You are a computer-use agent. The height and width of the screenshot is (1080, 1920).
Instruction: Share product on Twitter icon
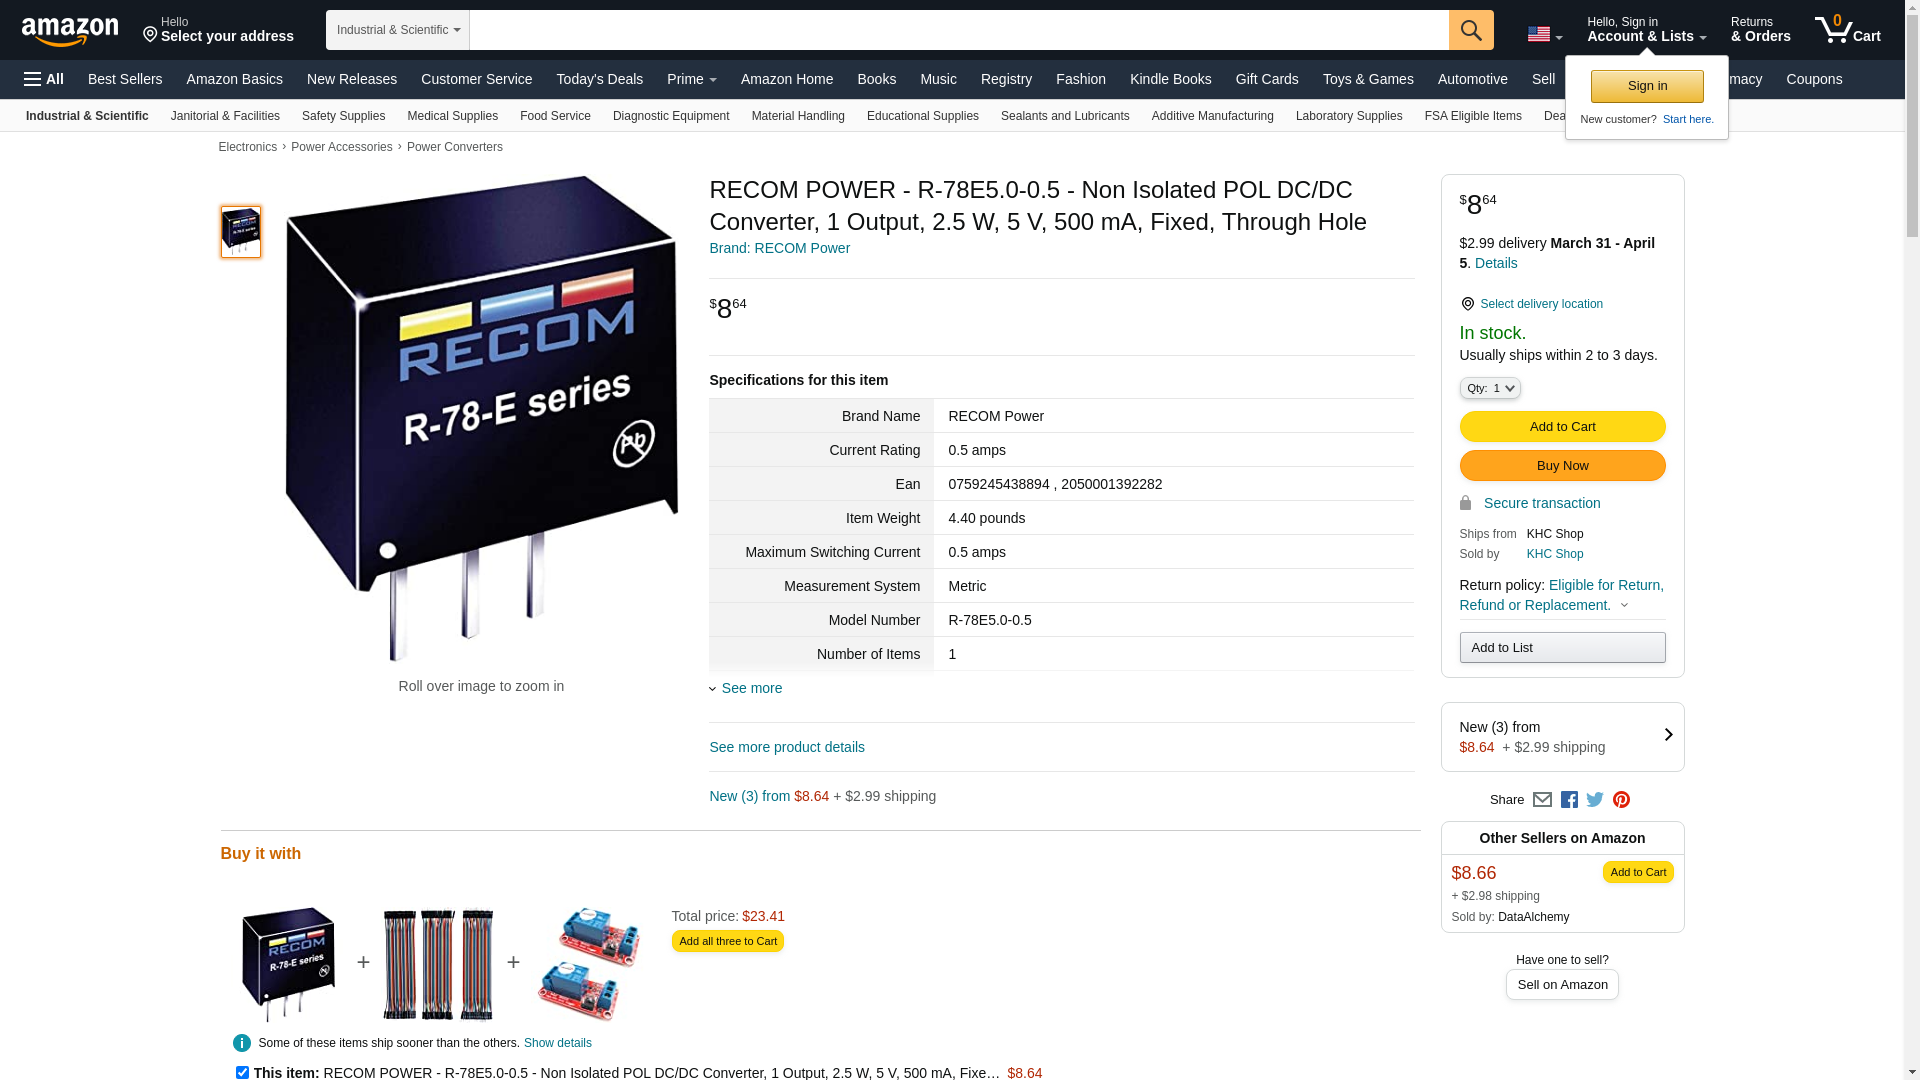pos(1595,800)
